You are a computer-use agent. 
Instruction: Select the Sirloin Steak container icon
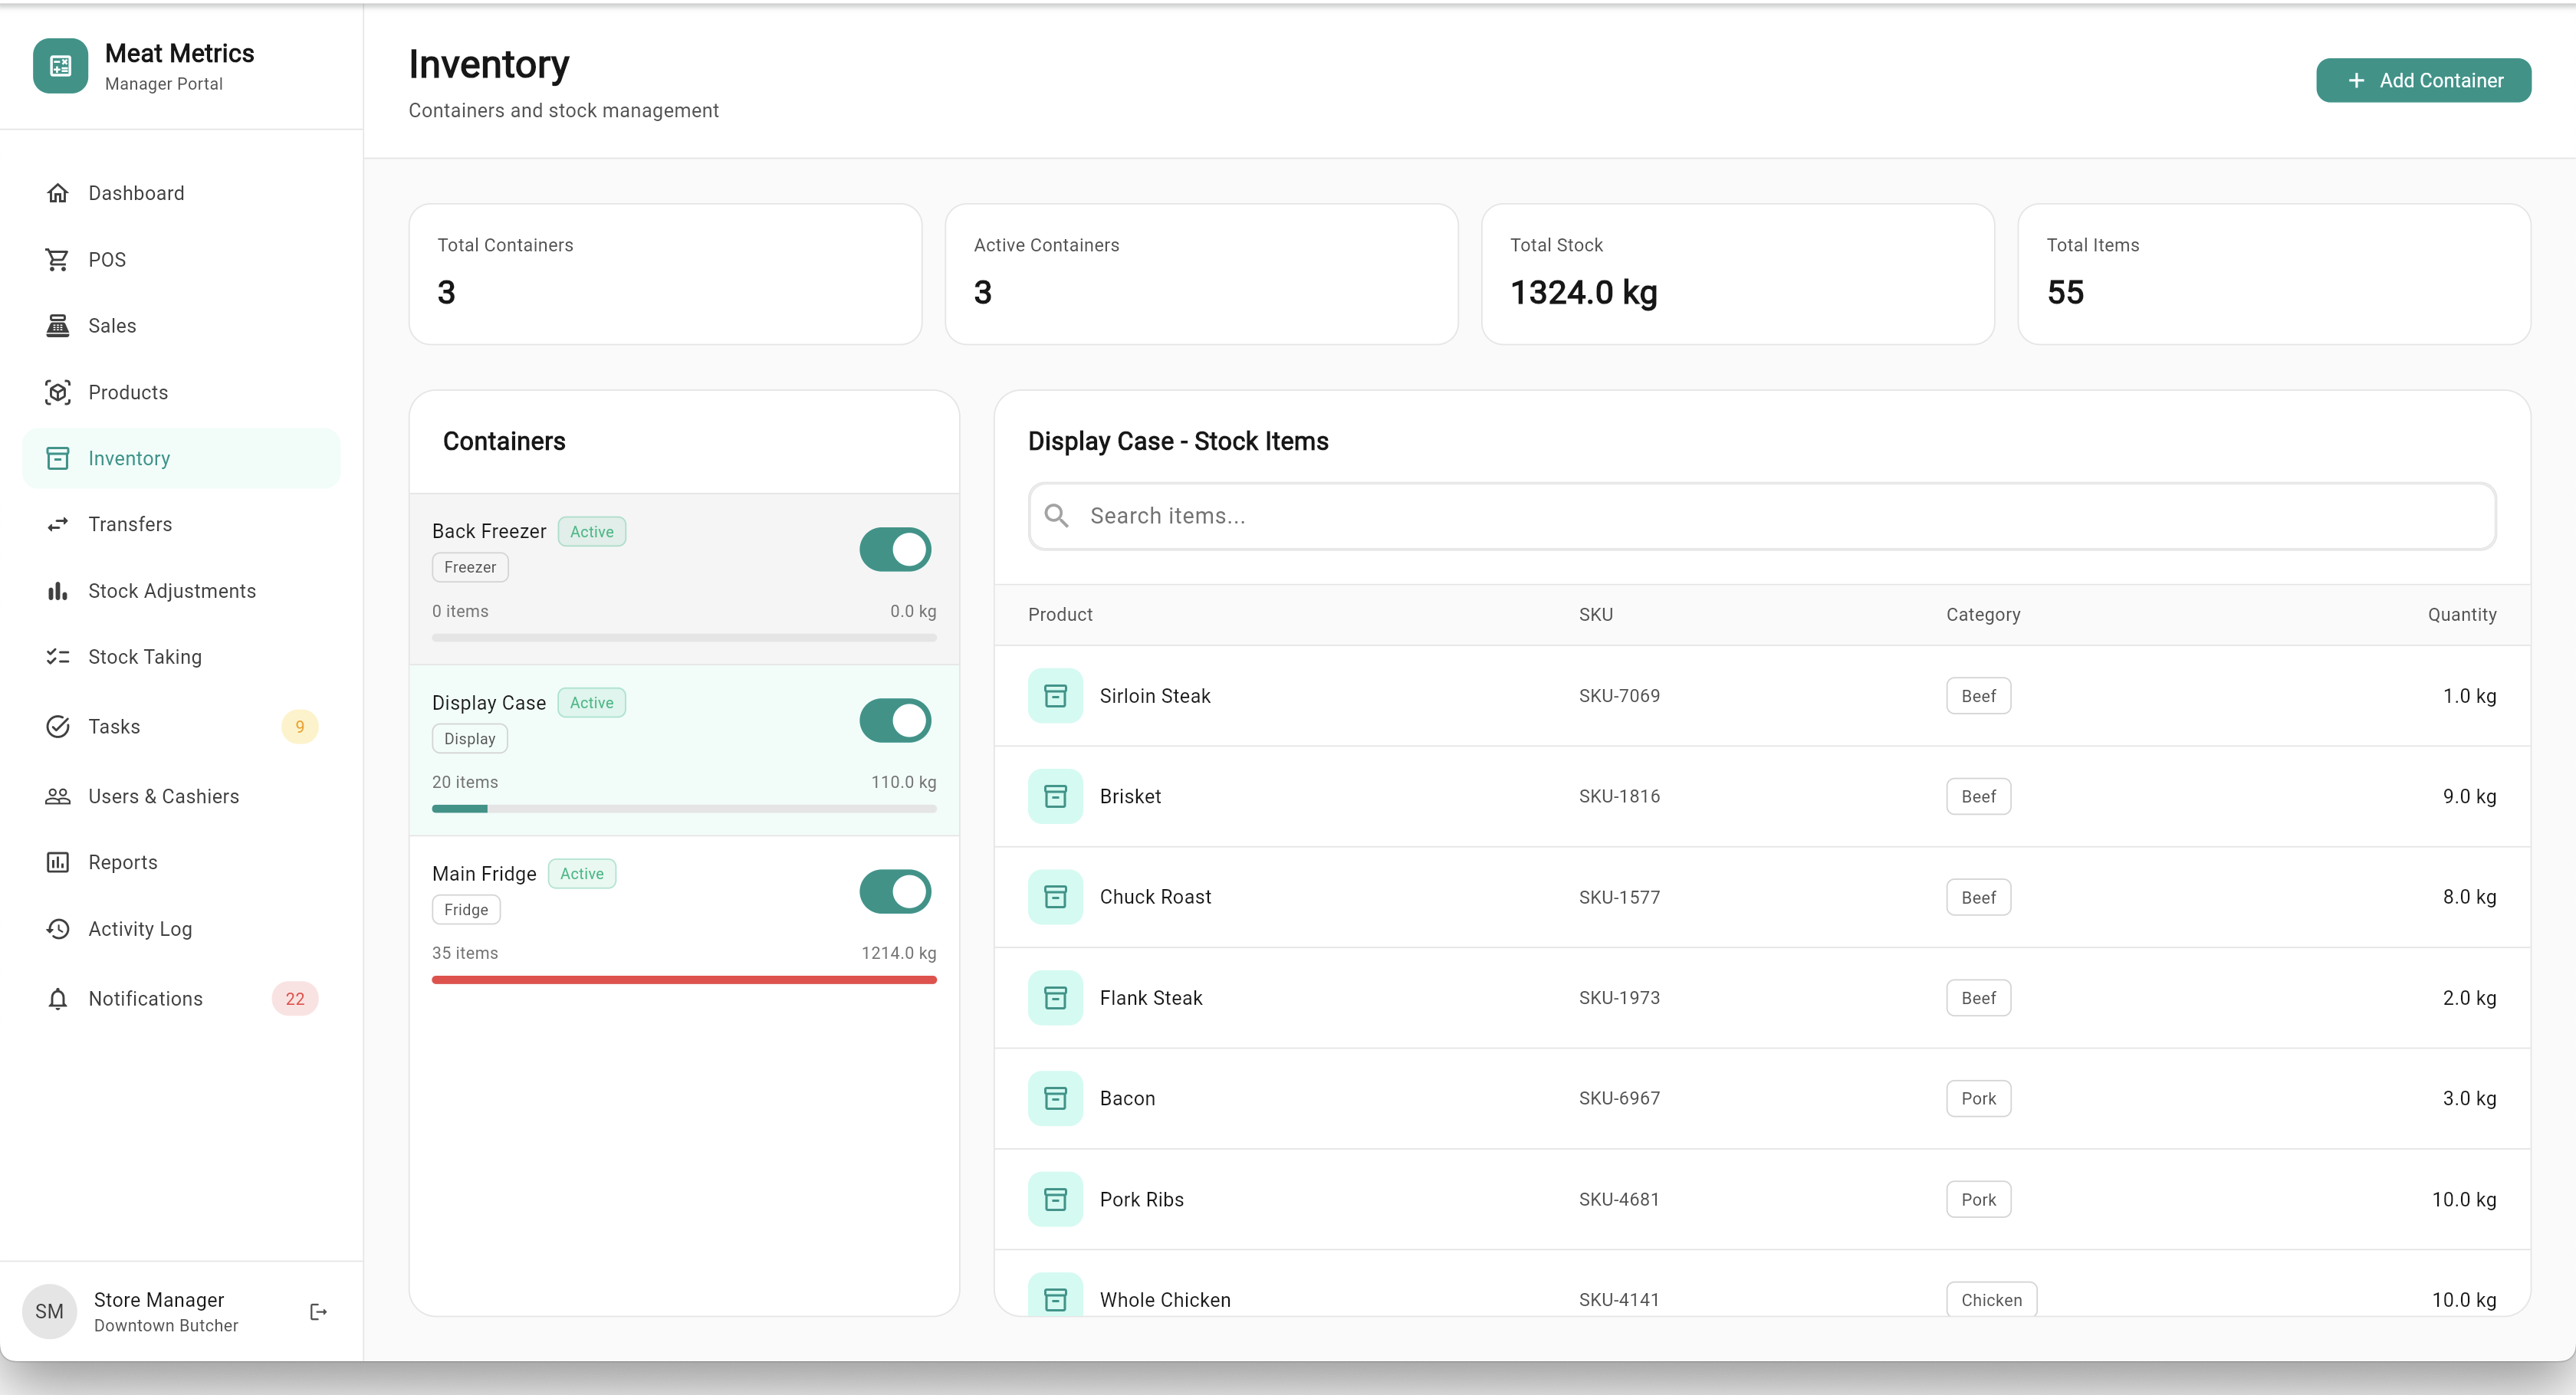click(1055, 695)
